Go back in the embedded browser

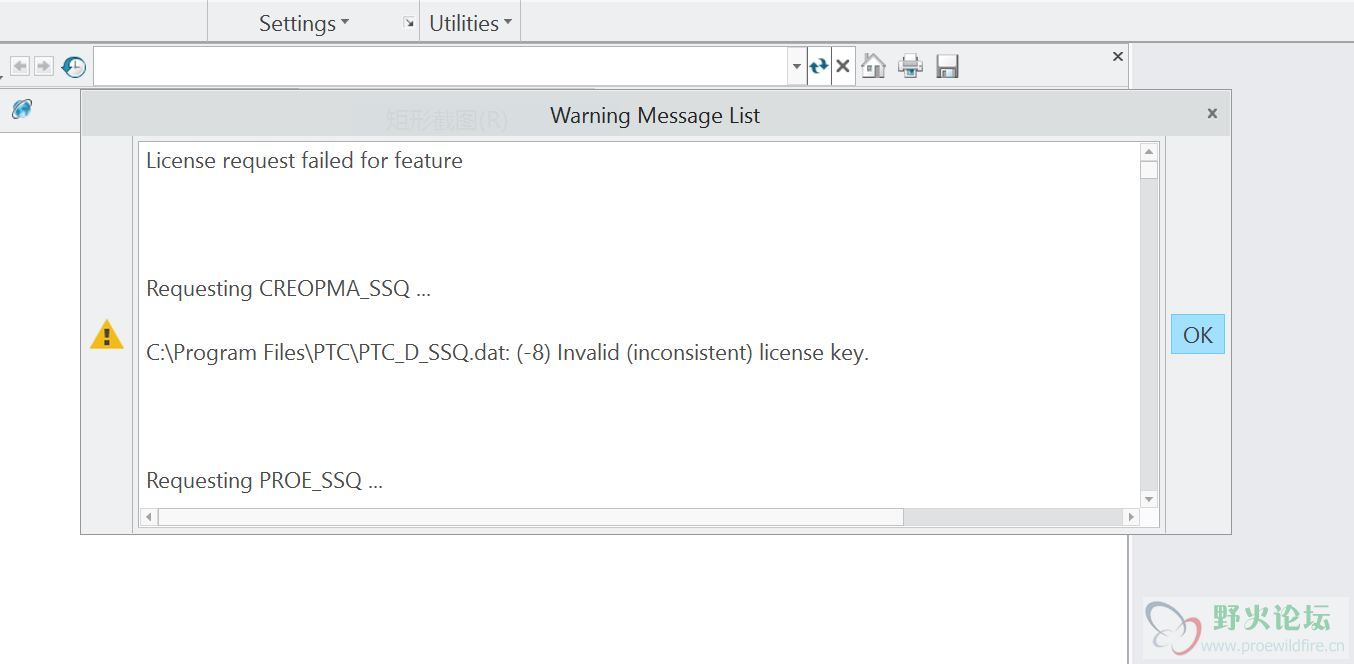[x=20, y=66]
